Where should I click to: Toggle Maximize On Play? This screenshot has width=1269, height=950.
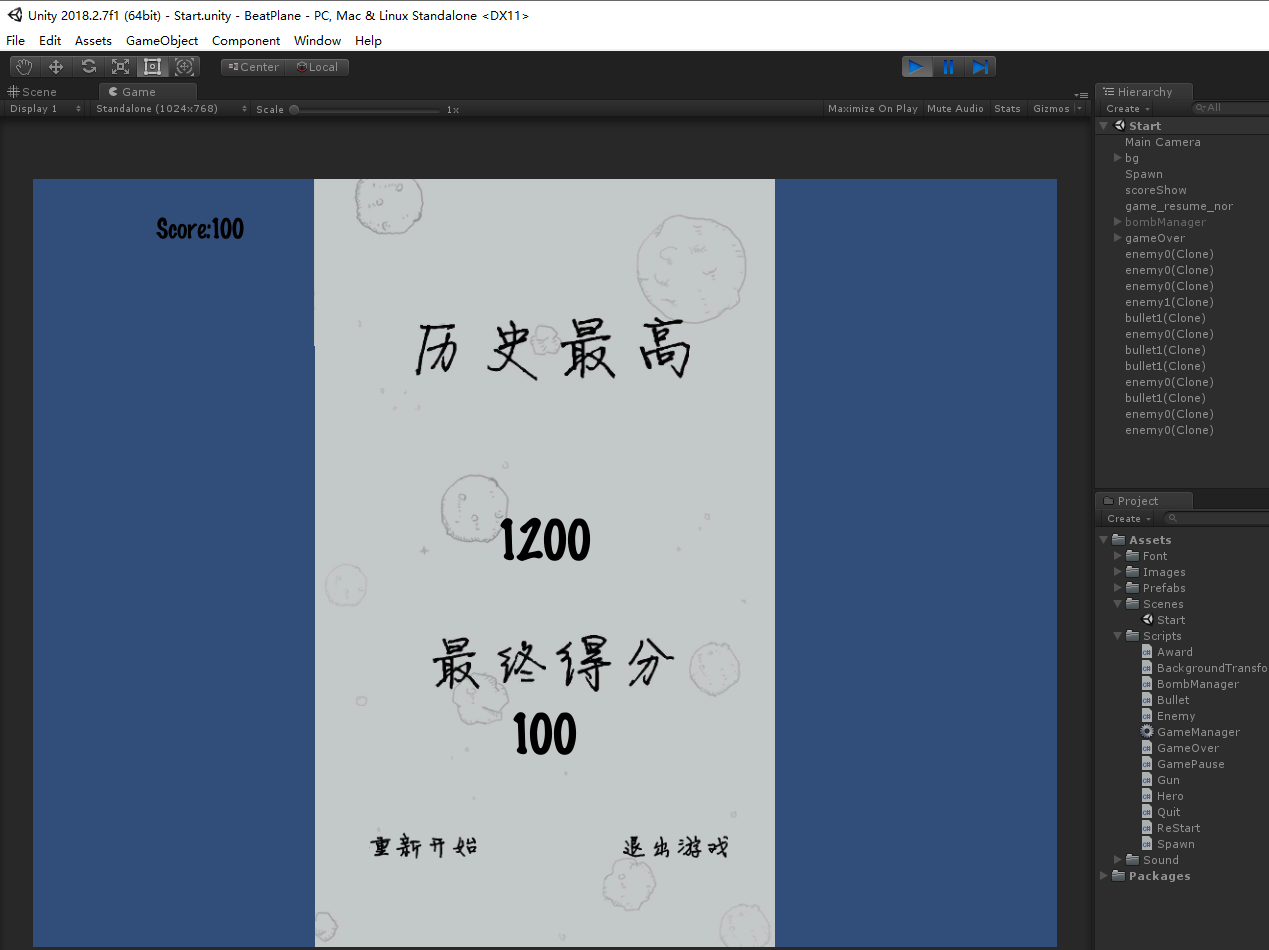pyautogui.click(x=872, y=109)
